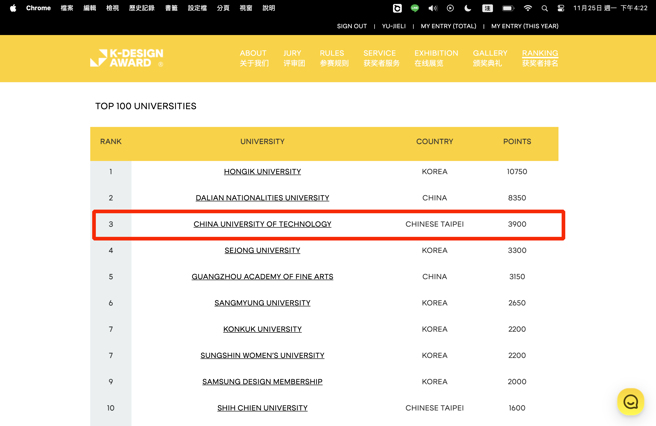The height and width of the screenshot is (426, 656).
Task: Open the 書籤 menu in menu bar
Action: (171, 8)
